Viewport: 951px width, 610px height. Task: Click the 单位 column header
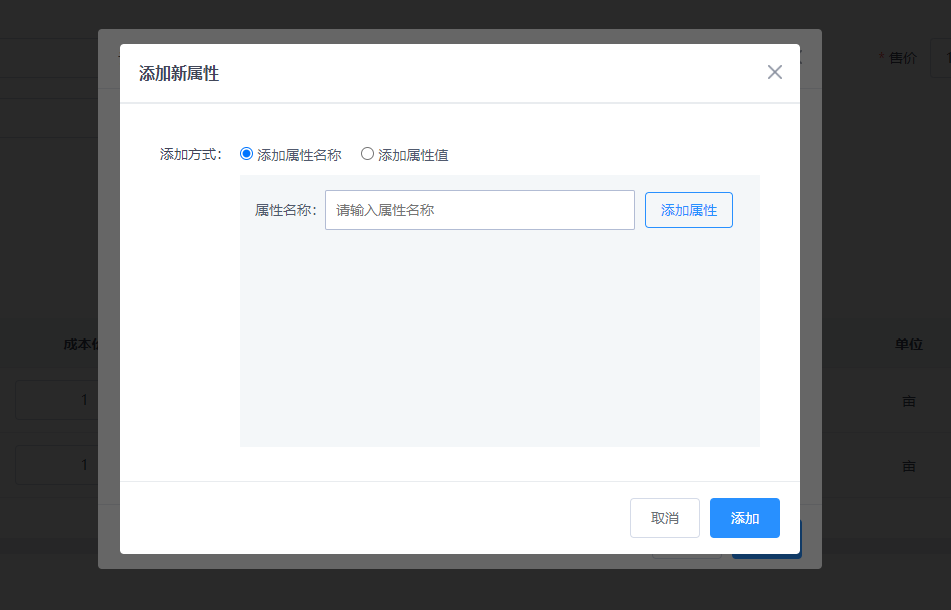tap(908, 344)
